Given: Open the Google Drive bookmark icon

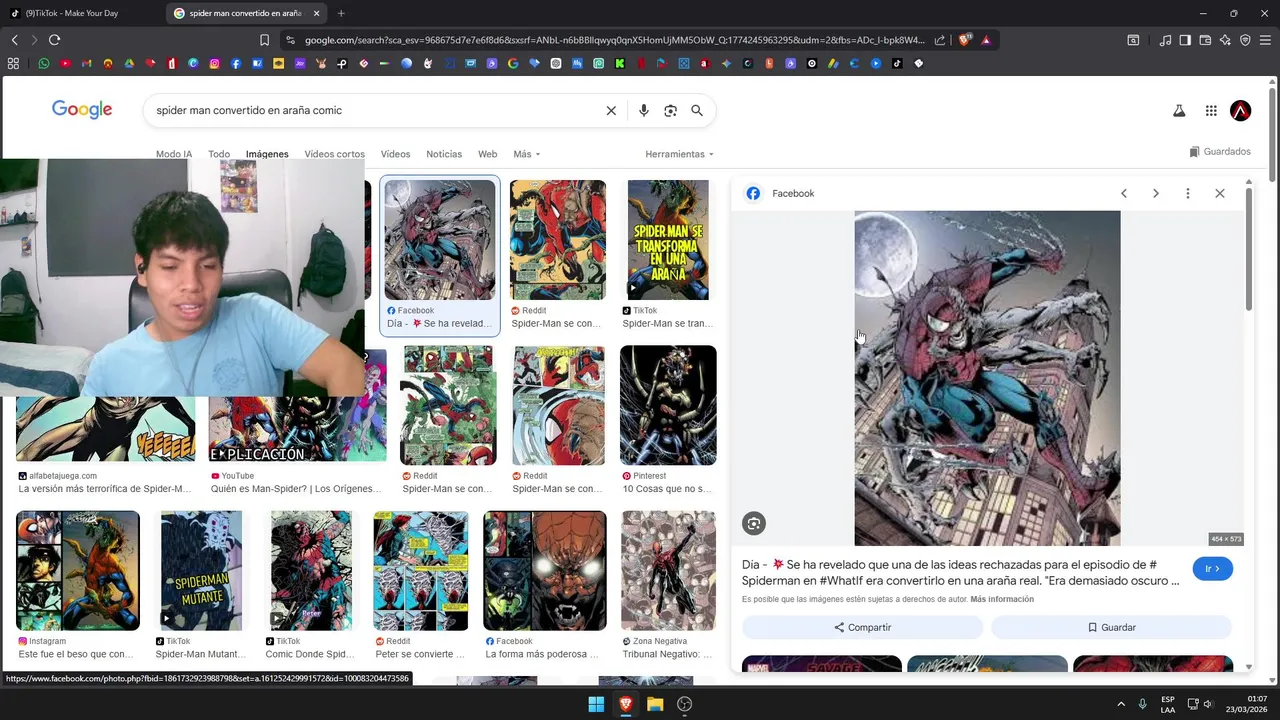Looking at the screenshot, I should pyautogui.click(x=129, y=63).
